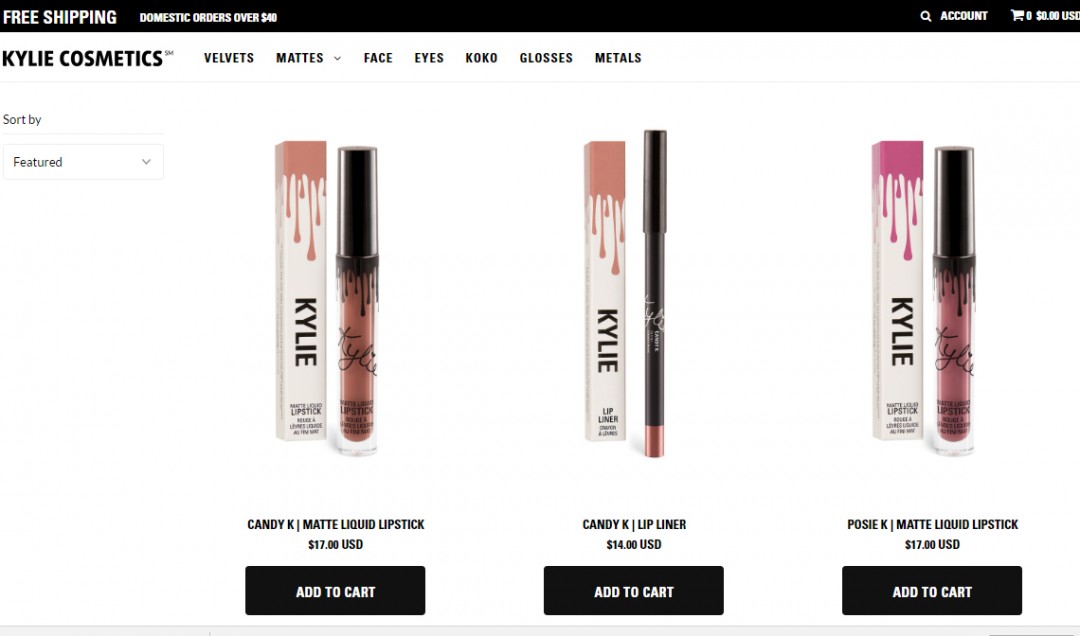This screenshot has width=1080, height=636.
Task: Add Candy K Matte Lipstick to cart
Action: tap(335, 591)
